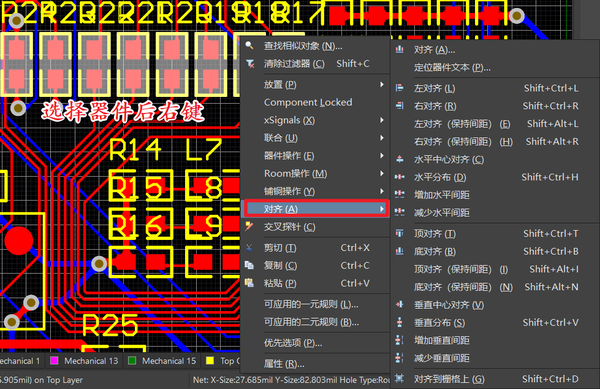The height and width of the screenshot is (389, 600).
Task: Expand the Room操作 (M) submenu arrow
Action: 382,173
